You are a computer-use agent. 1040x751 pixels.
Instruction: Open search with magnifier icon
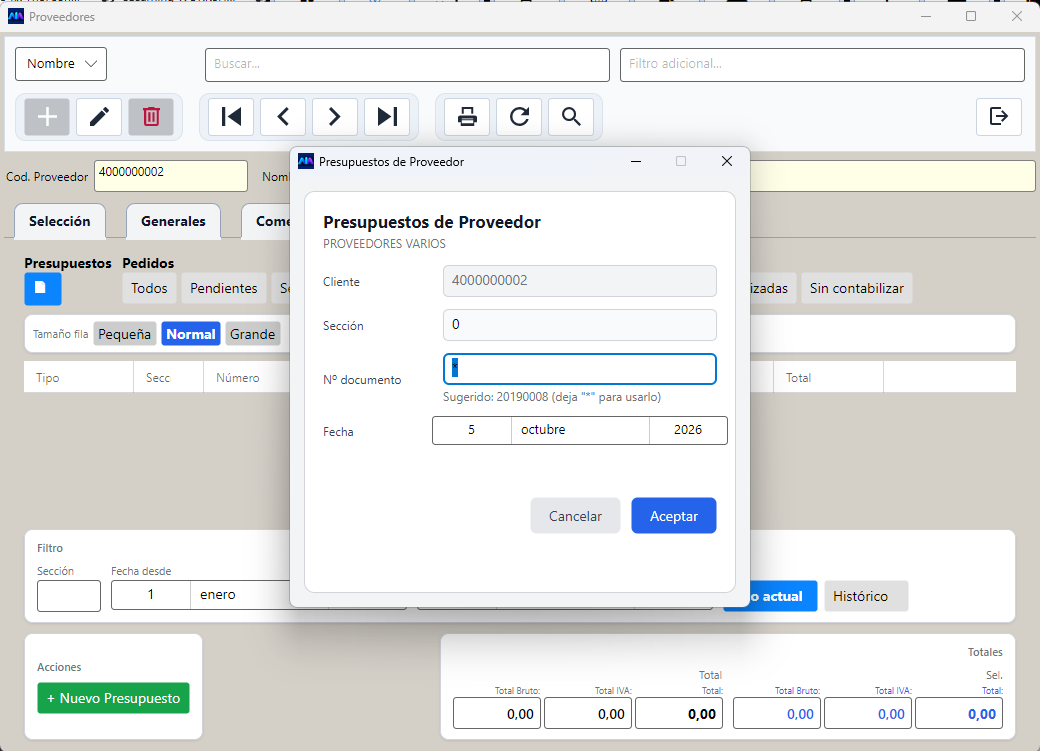click(571, 117)
